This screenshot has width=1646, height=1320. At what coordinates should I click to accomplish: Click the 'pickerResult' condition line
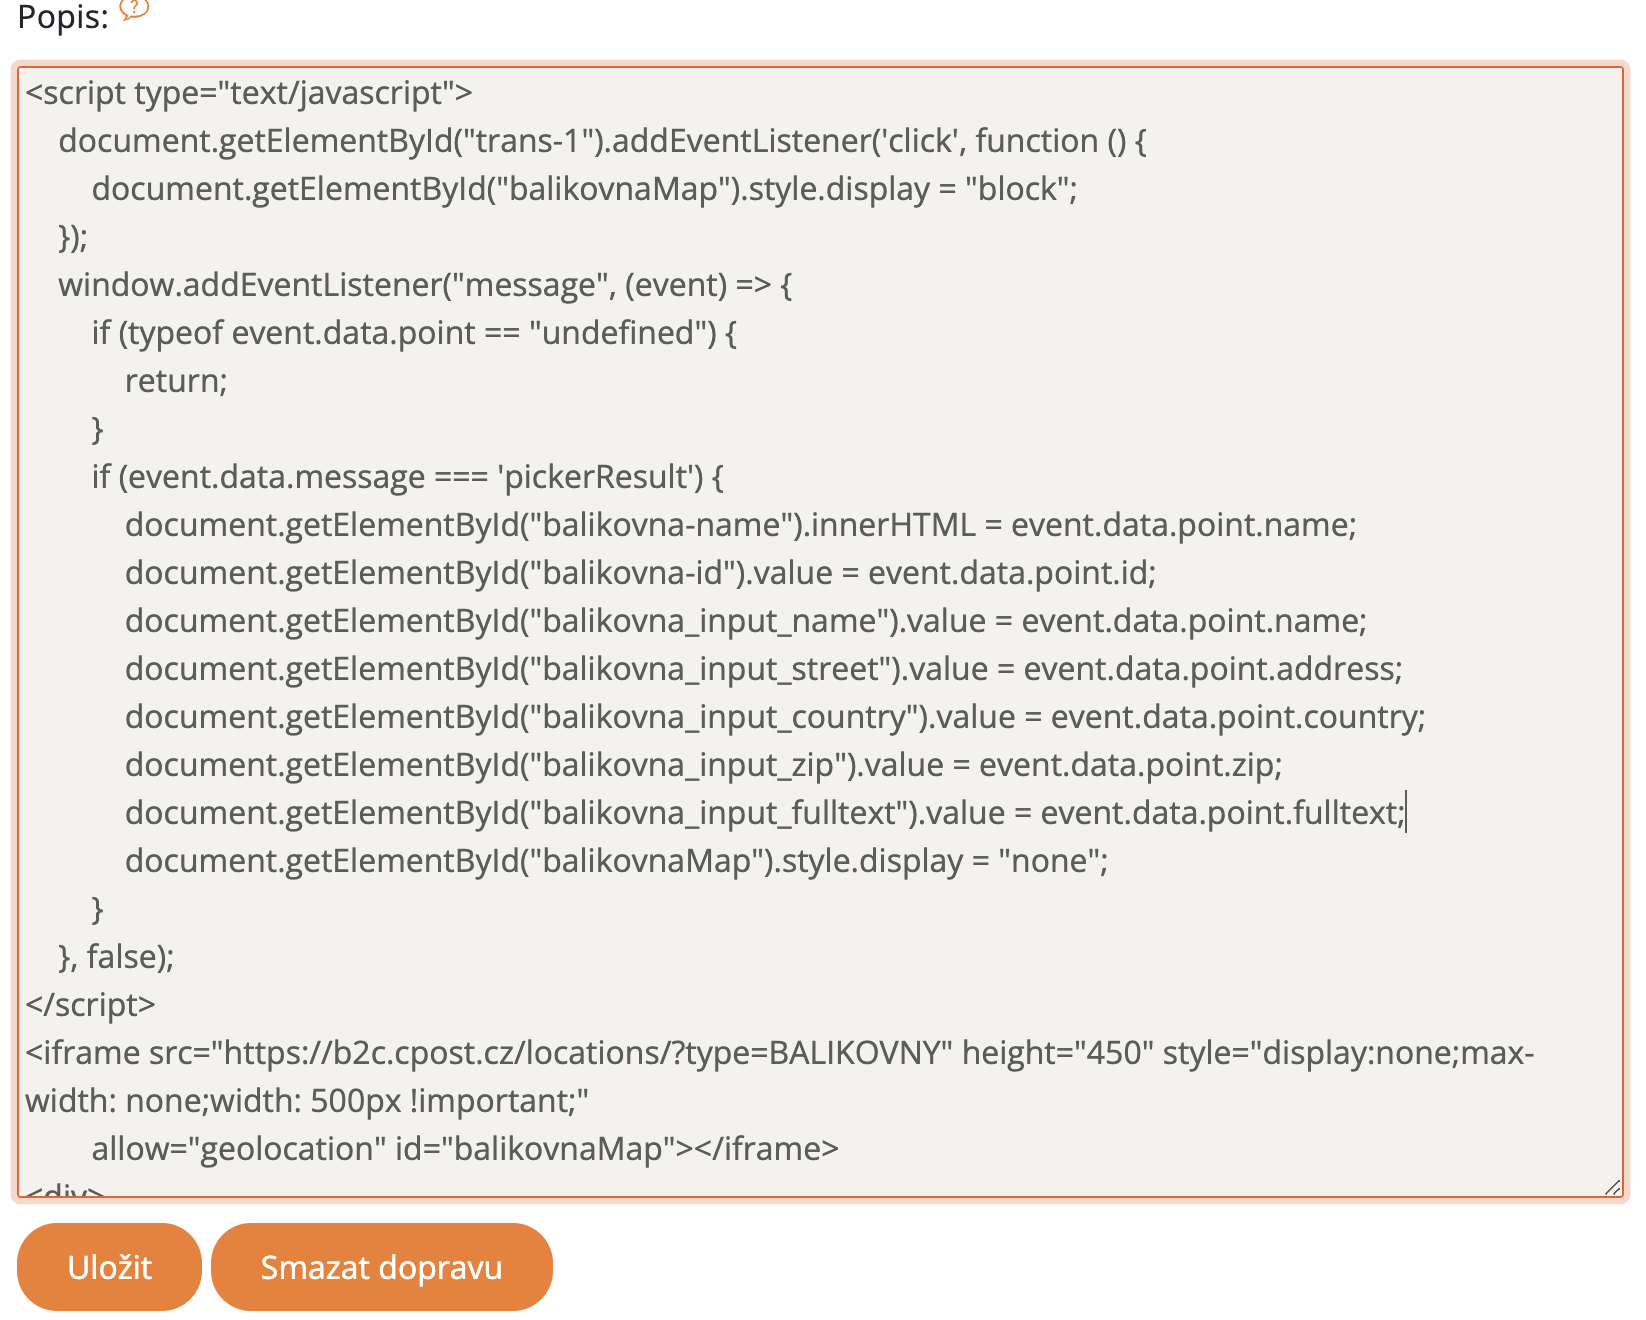(x=407, y=477)
